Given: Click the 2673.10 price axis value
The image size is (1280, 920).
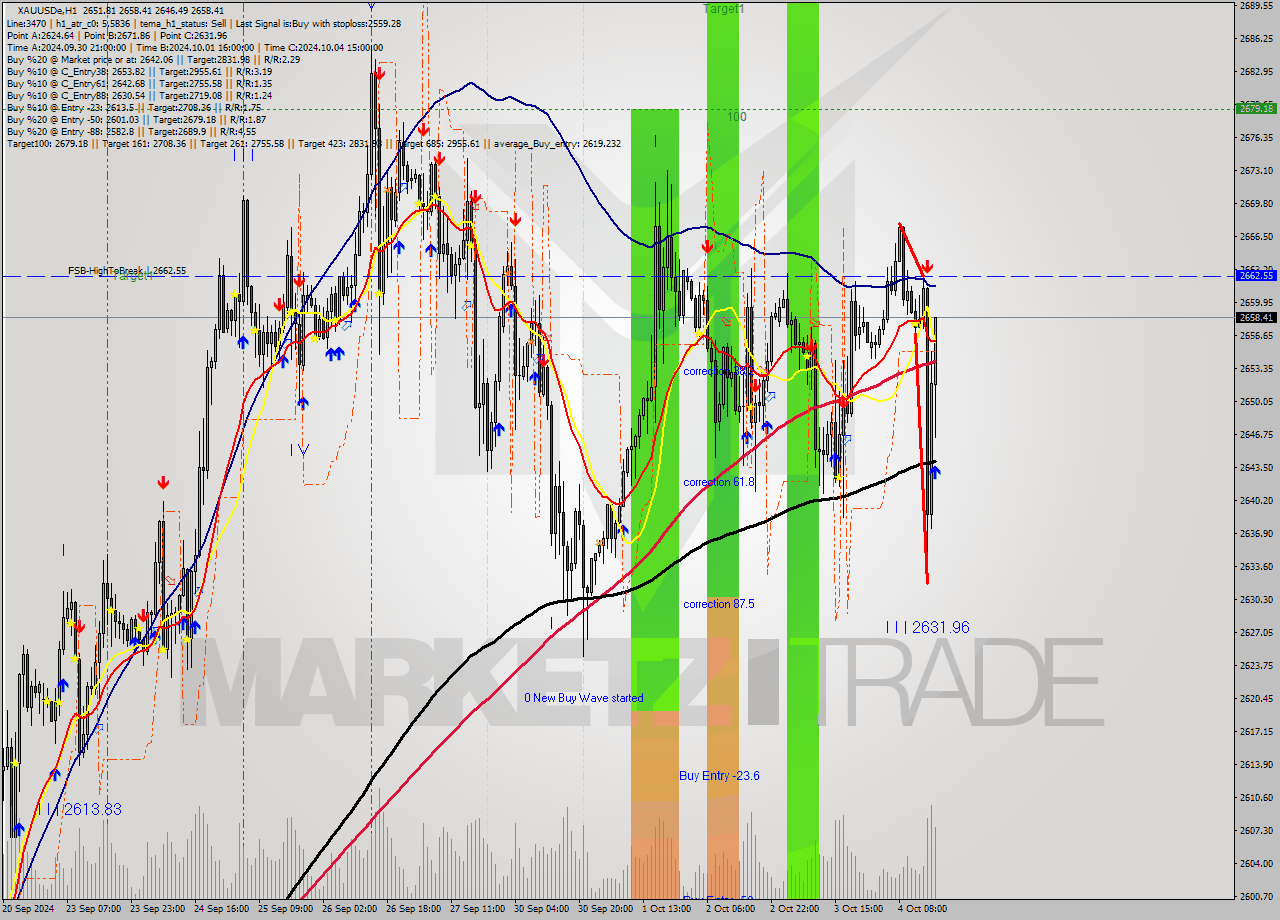Looking at the screenshot, I should click(1255, 171).
